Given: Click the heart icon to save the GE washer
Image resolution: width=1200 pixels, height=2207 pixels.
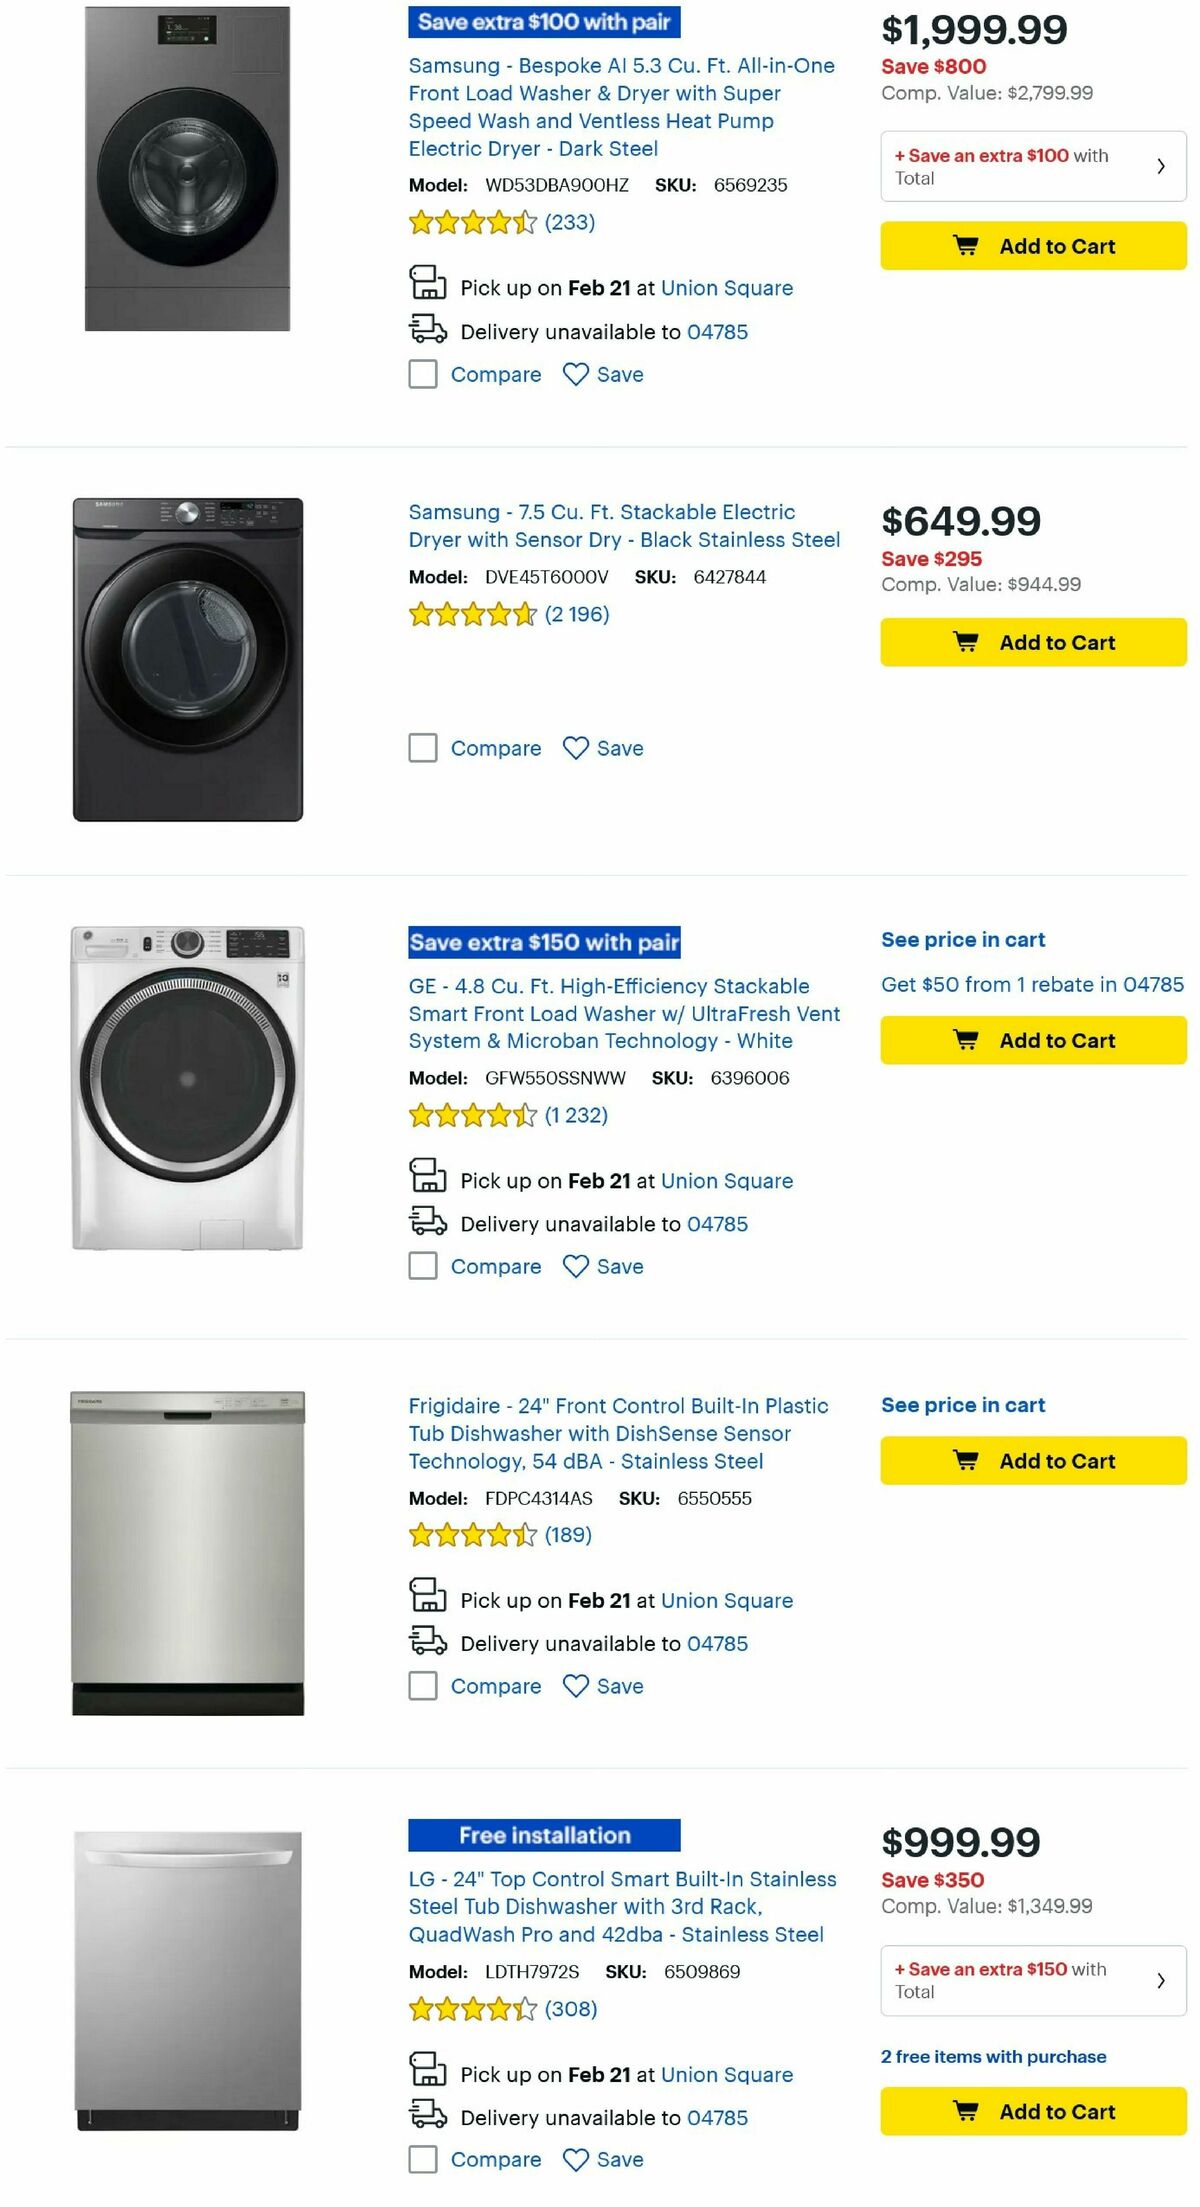Looking at the screenshot, I should [x=576, y=1266].
